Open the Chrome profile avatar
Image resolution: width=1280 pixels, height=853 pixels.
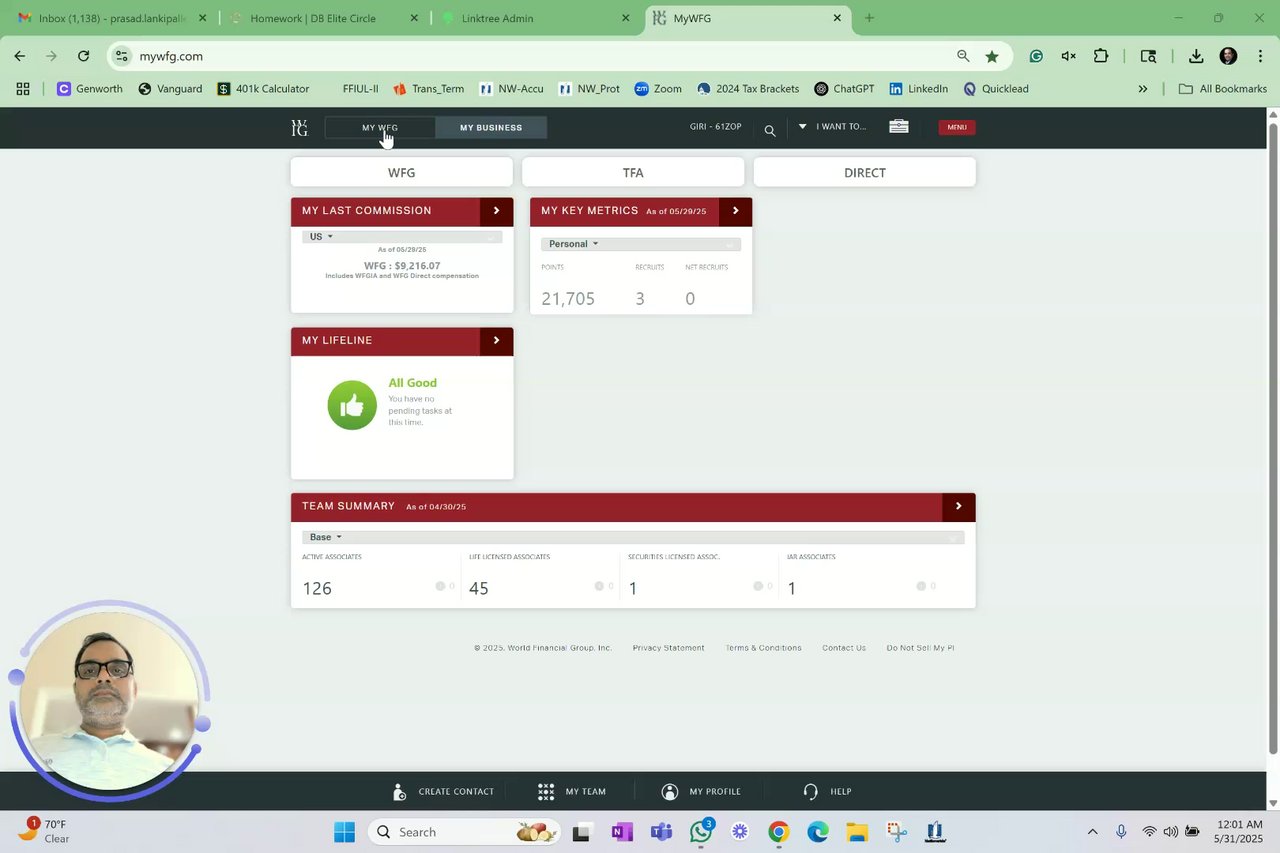[1229, 57]
